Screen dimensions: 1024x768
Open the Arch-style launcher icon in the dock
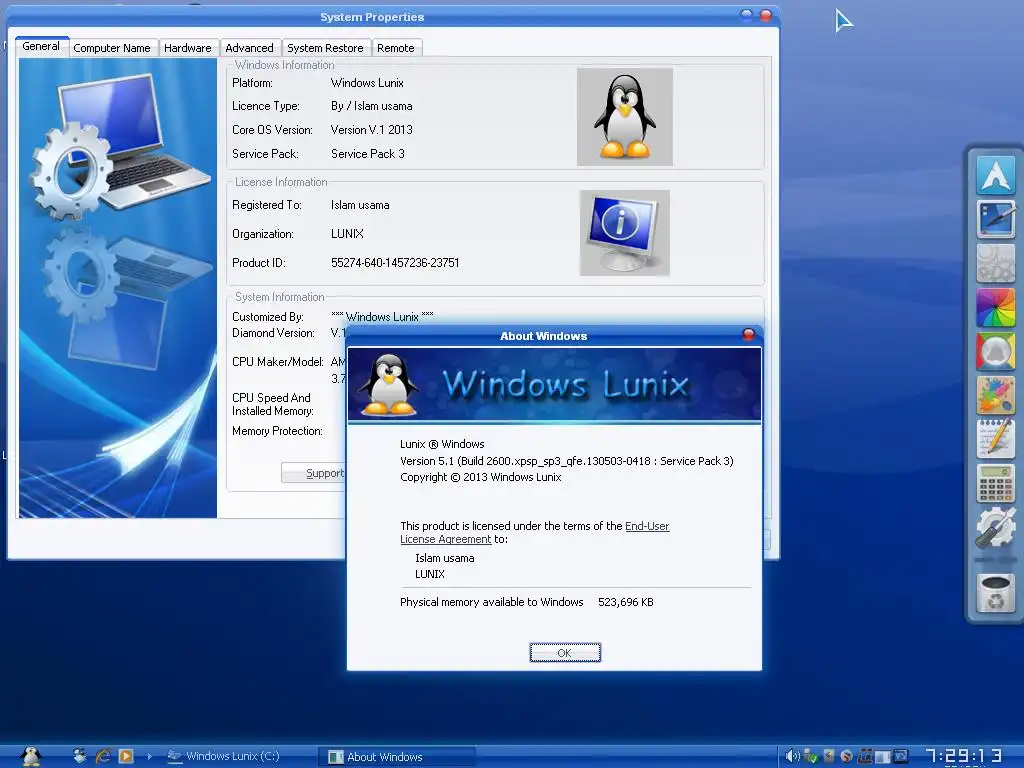(x=995, y=174)
